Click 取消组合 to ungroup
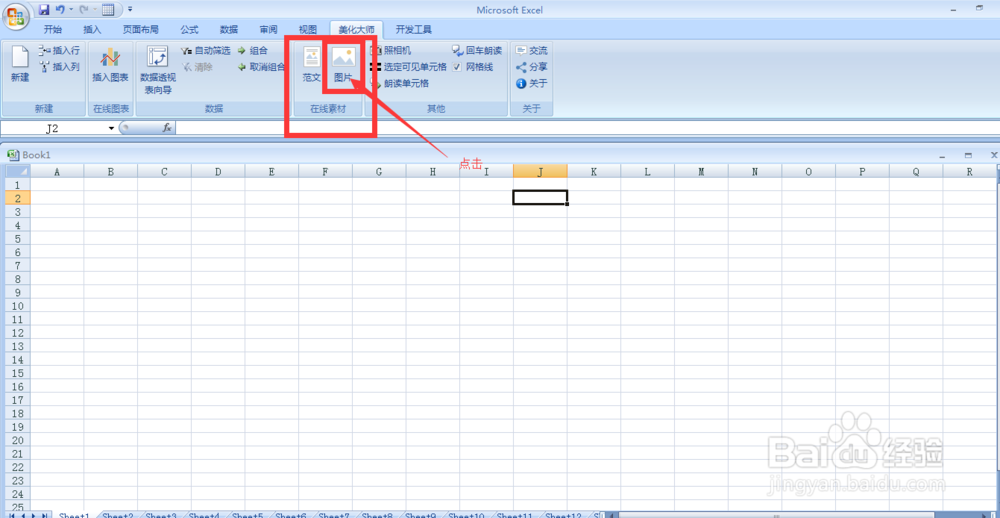Viewport: 1000px width, 518px height. pos(261,67)
